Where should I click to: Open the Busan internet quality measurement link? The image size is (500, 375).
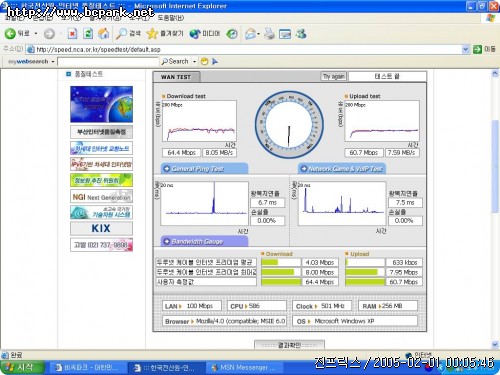[x=101, y=132]
